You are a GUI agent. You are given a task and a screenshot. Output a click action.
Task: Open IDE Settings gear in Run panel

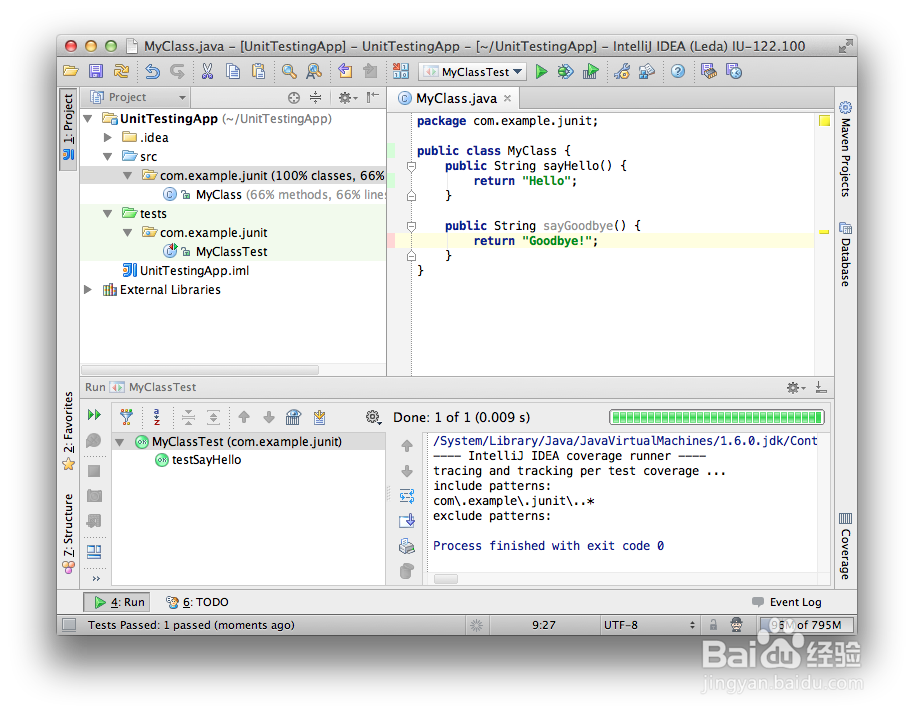point(372,415)
